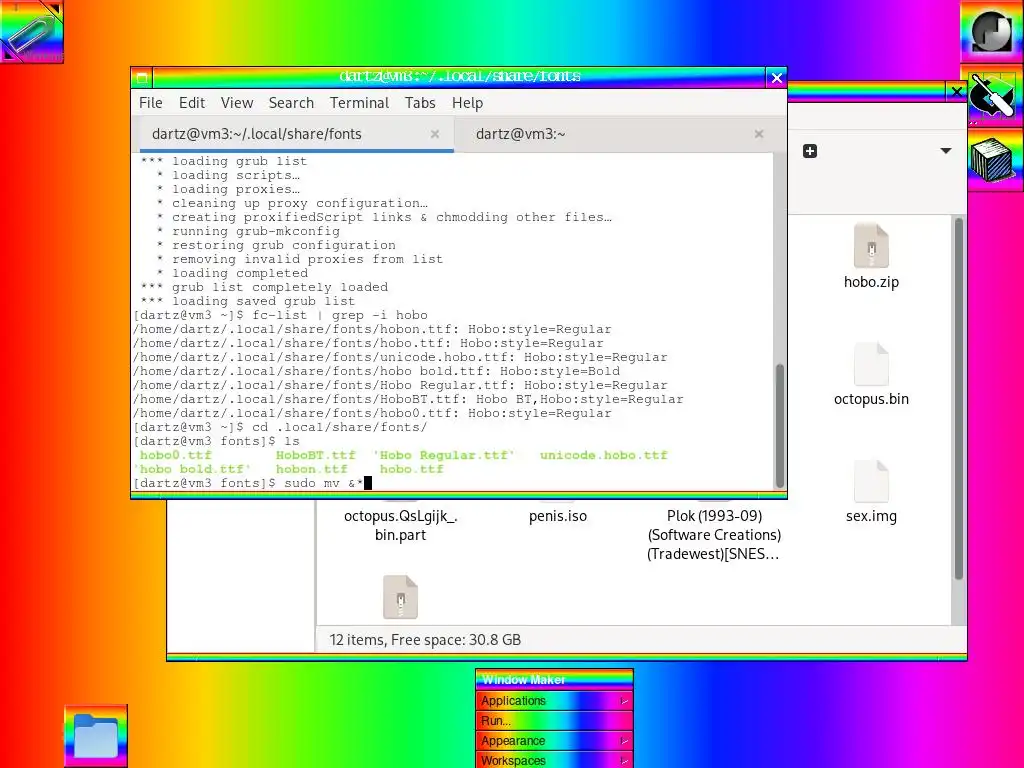Select the hobo.zip file icon

[x=871, y=246]
